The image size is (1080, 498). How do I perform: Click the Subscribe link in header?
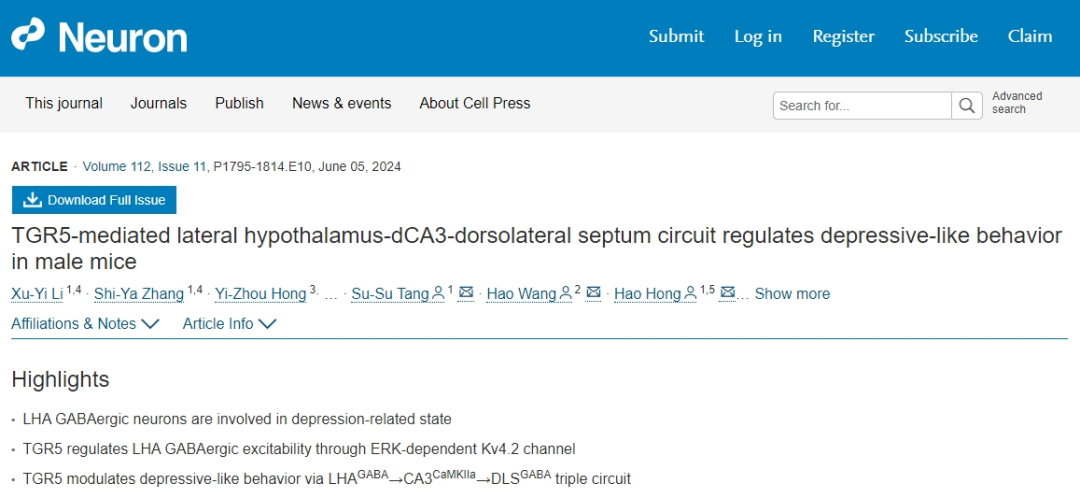pyautogui.click(x=941, y=36)
